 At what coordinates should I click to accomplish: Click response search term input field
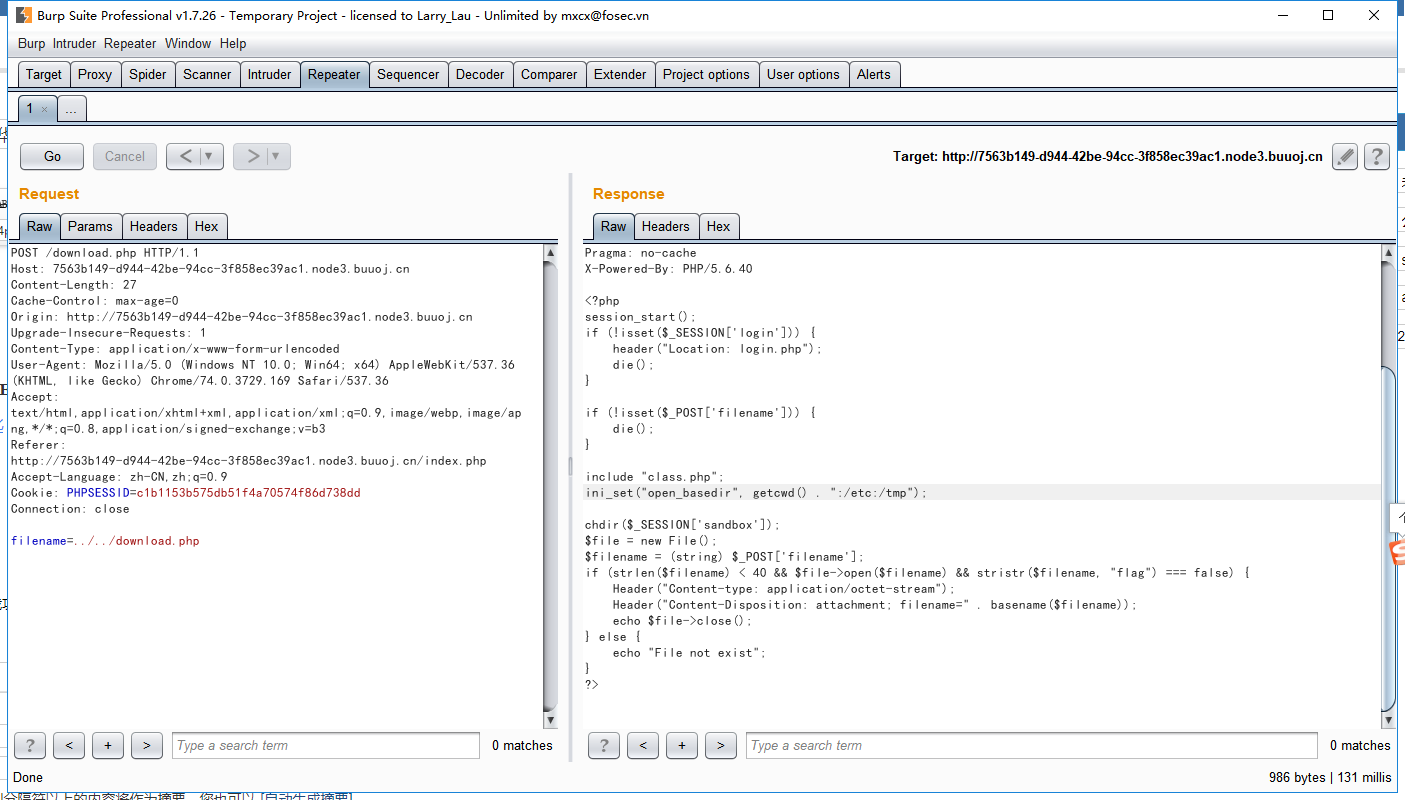(x=1032, y=745)
